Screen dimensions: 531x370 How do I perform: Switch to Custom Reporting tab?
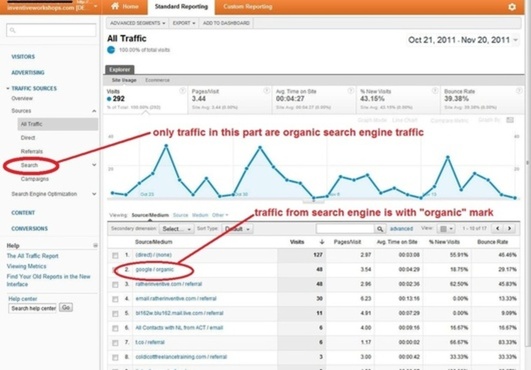(248, 6)
